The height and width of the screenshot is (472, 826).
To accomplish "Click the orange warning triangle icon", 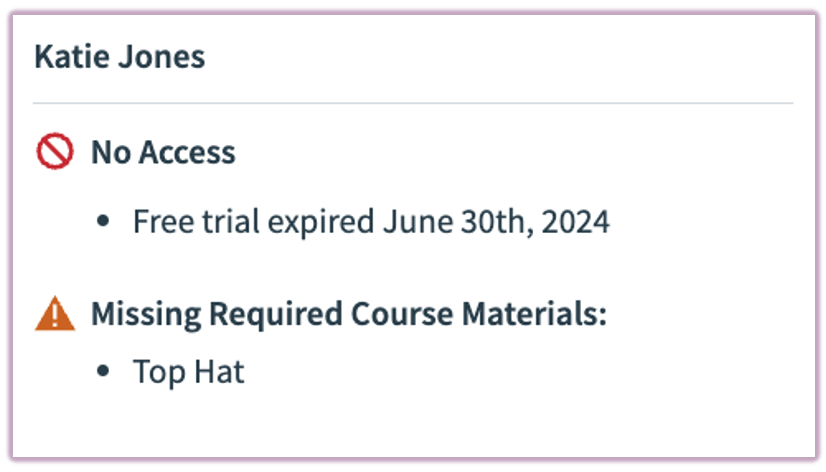I will pyautogui.click(x=55, y=315).
